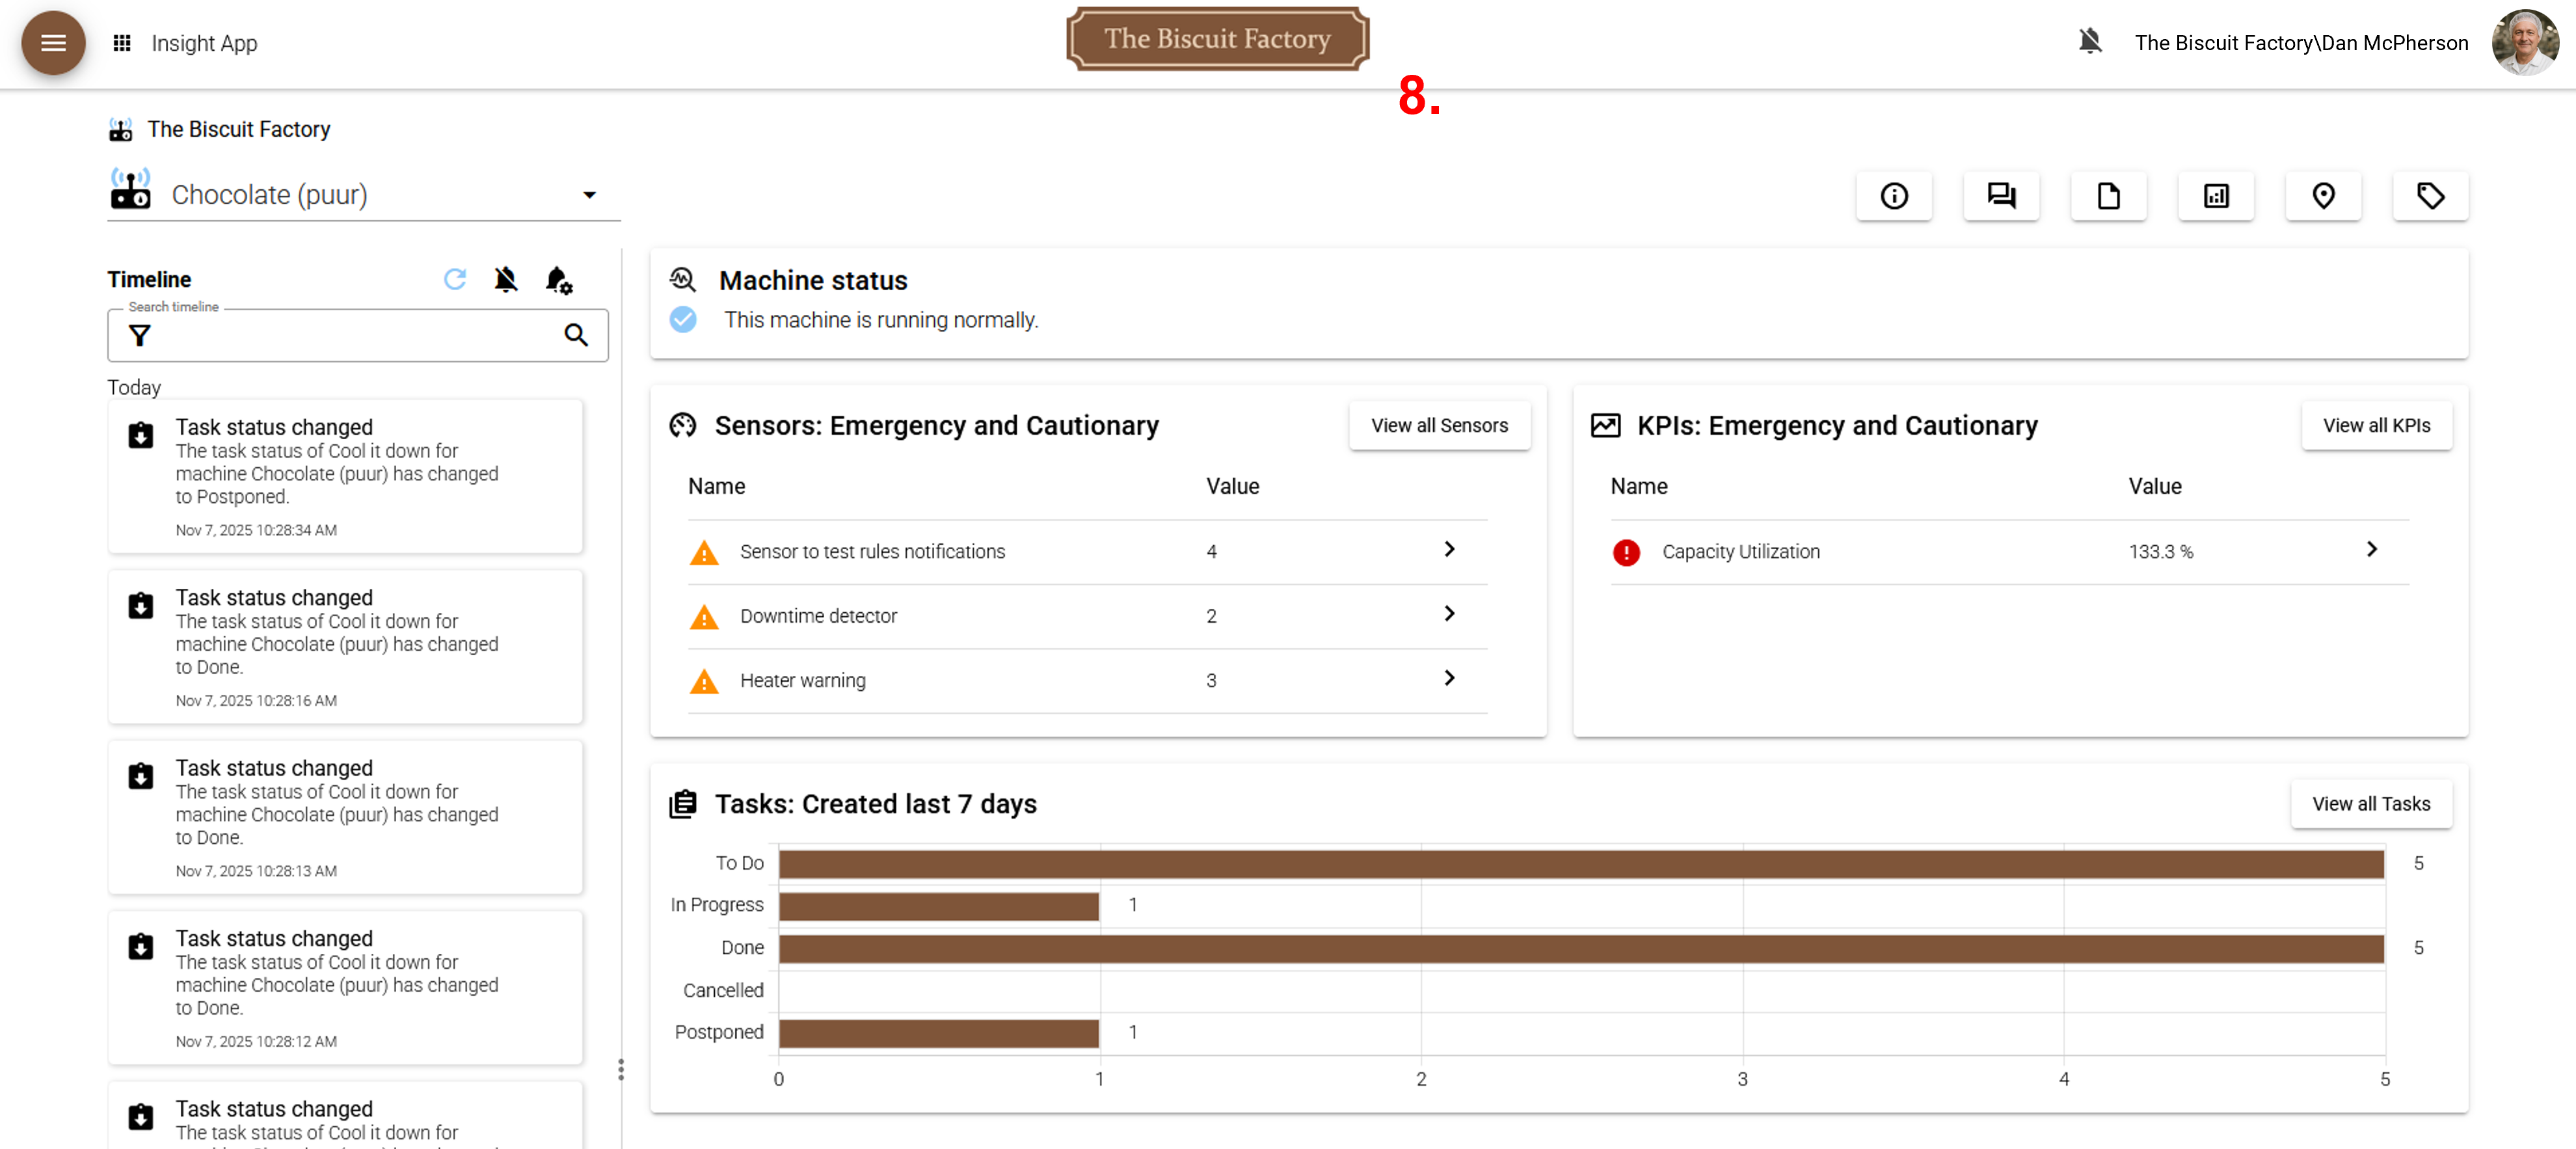Click The Biscuit Factory breadcrumb
The height and width of the screenshot is (1149, 2576).
pos(238,129)
